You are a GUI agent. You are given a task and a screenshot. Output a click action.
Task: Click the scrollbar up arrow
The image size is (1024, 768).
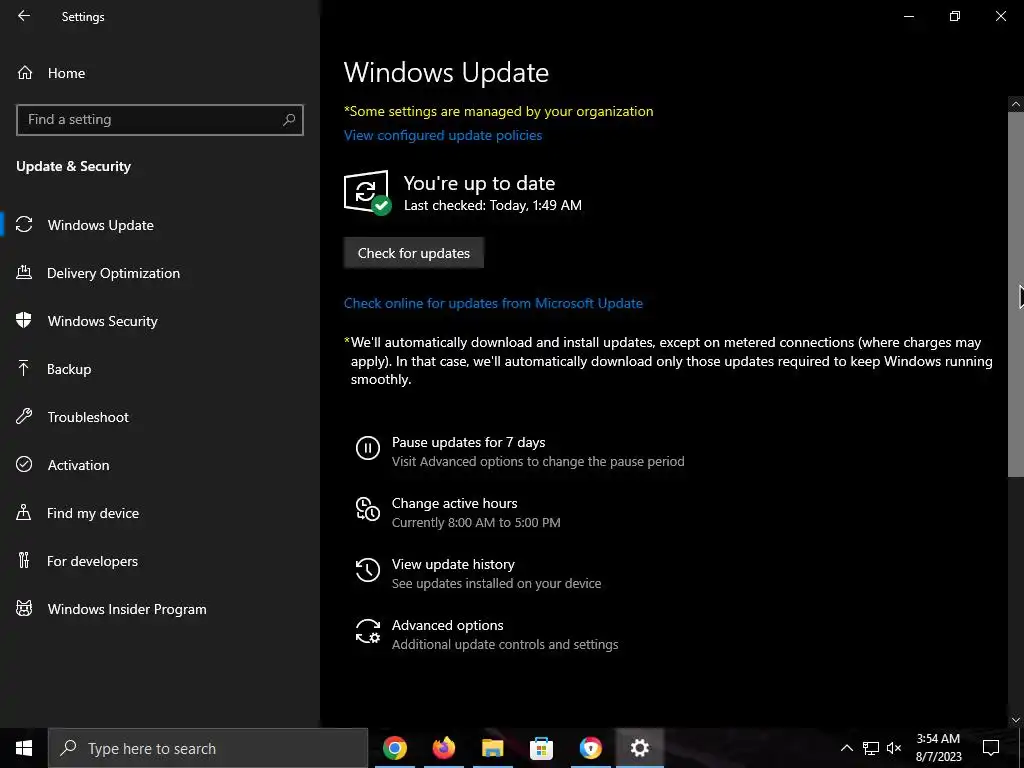(x=1016, y=104)
